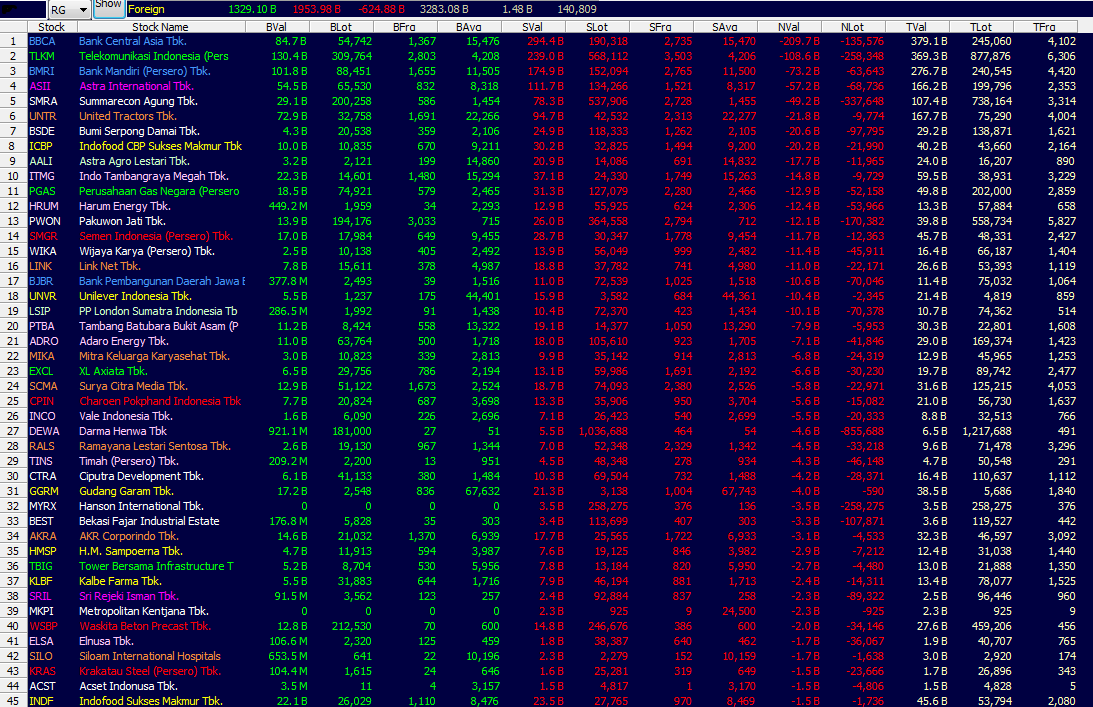Viewport: 1093px width, 707px height.
Task: Select the ITMG stock code
Action: point(42,176)
